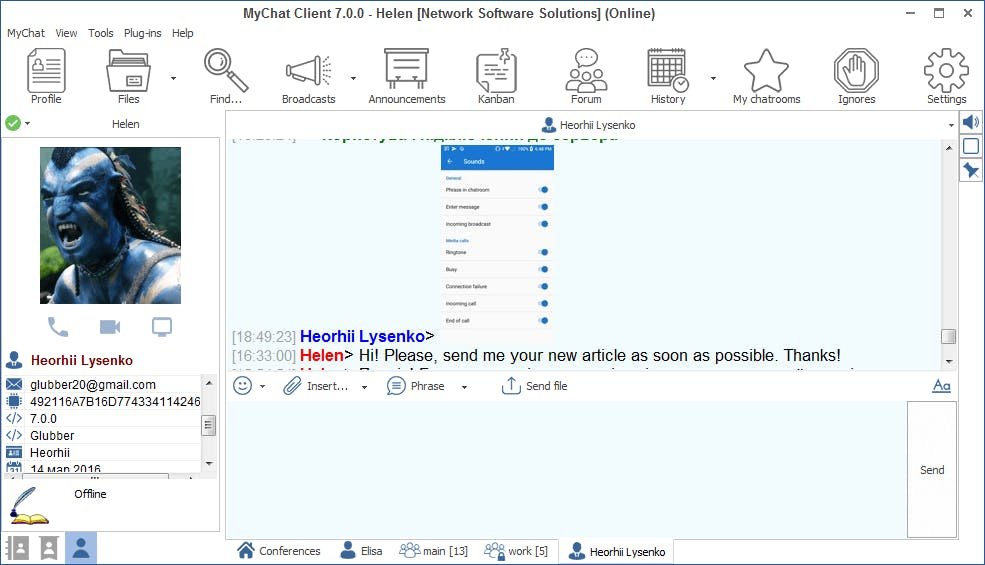Open the contact list panel icon

tap(18, 548)
